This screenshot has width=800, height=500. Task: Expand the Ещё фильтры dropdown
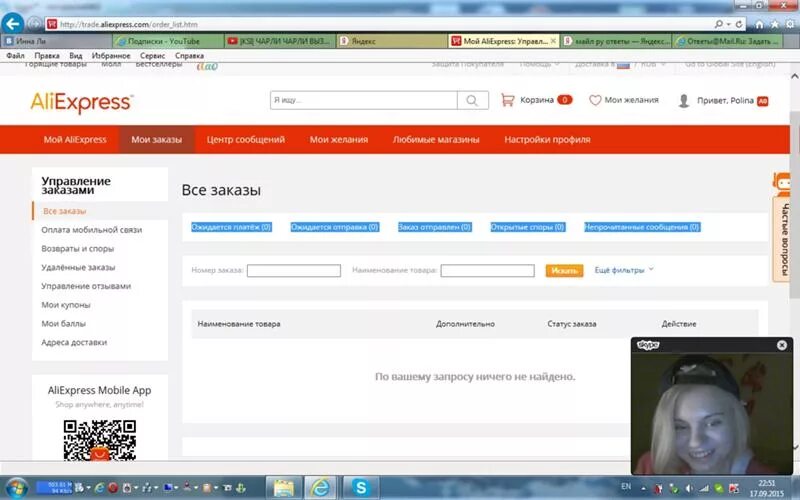[624, 270]
